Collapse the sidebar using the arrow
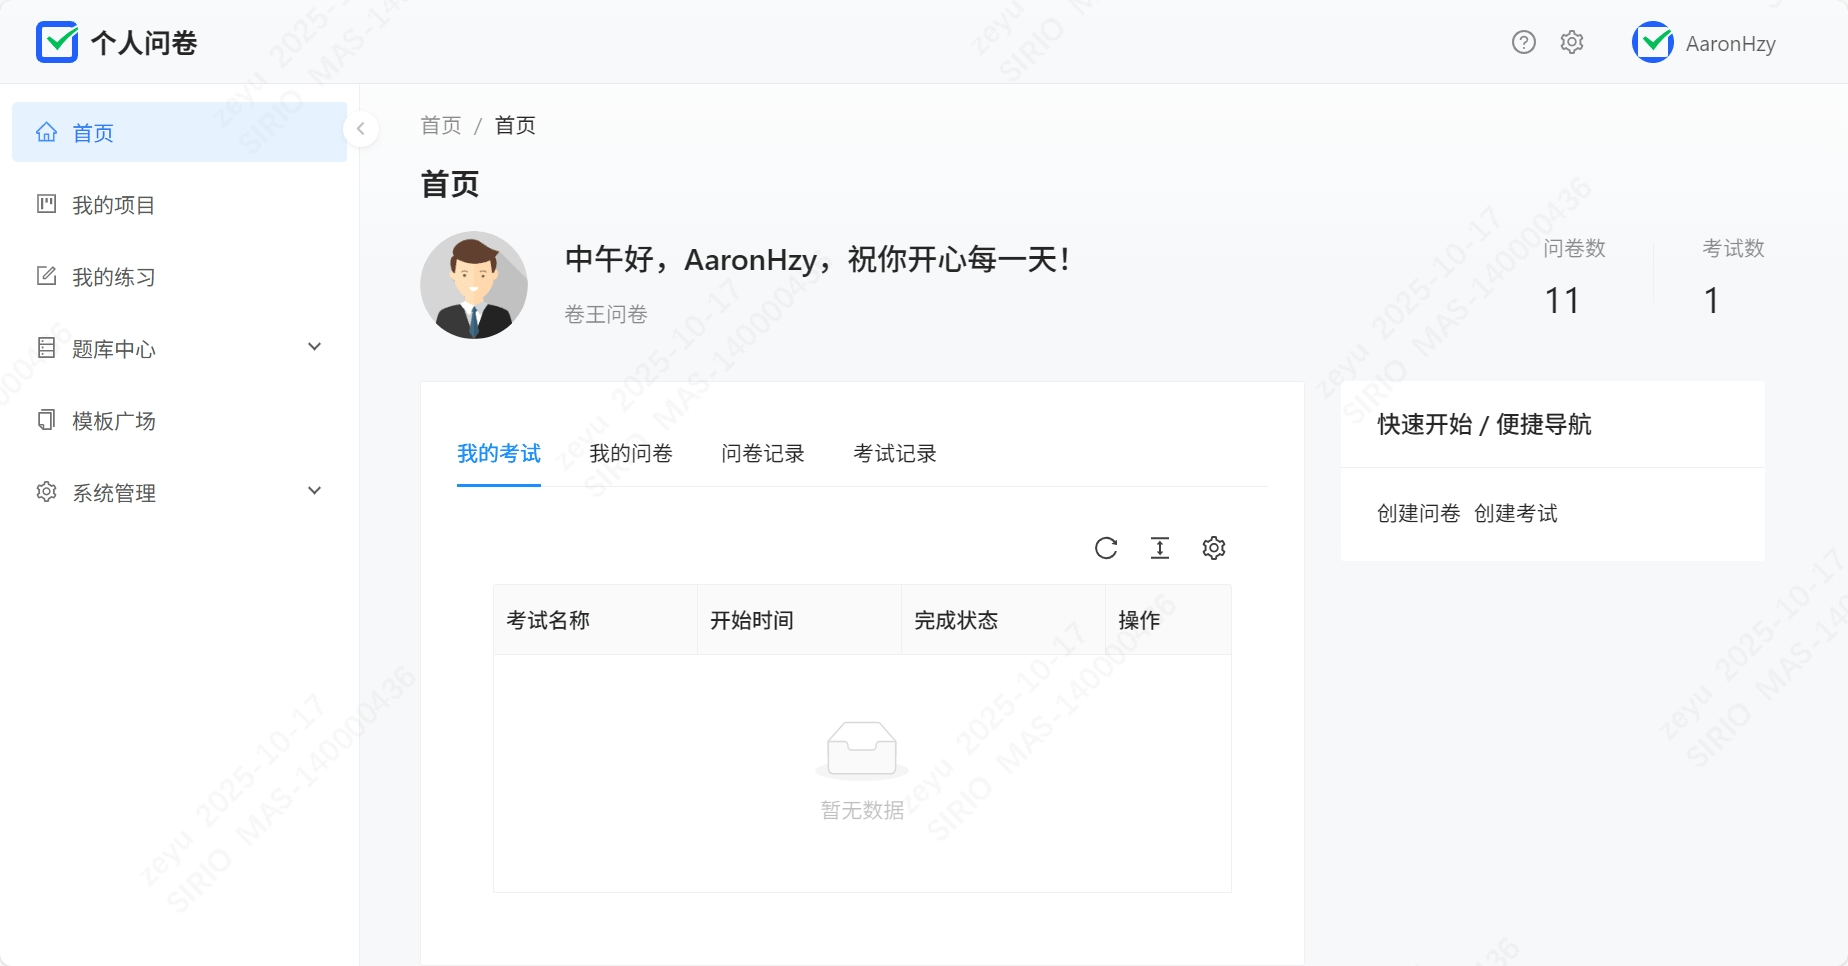 360,129
